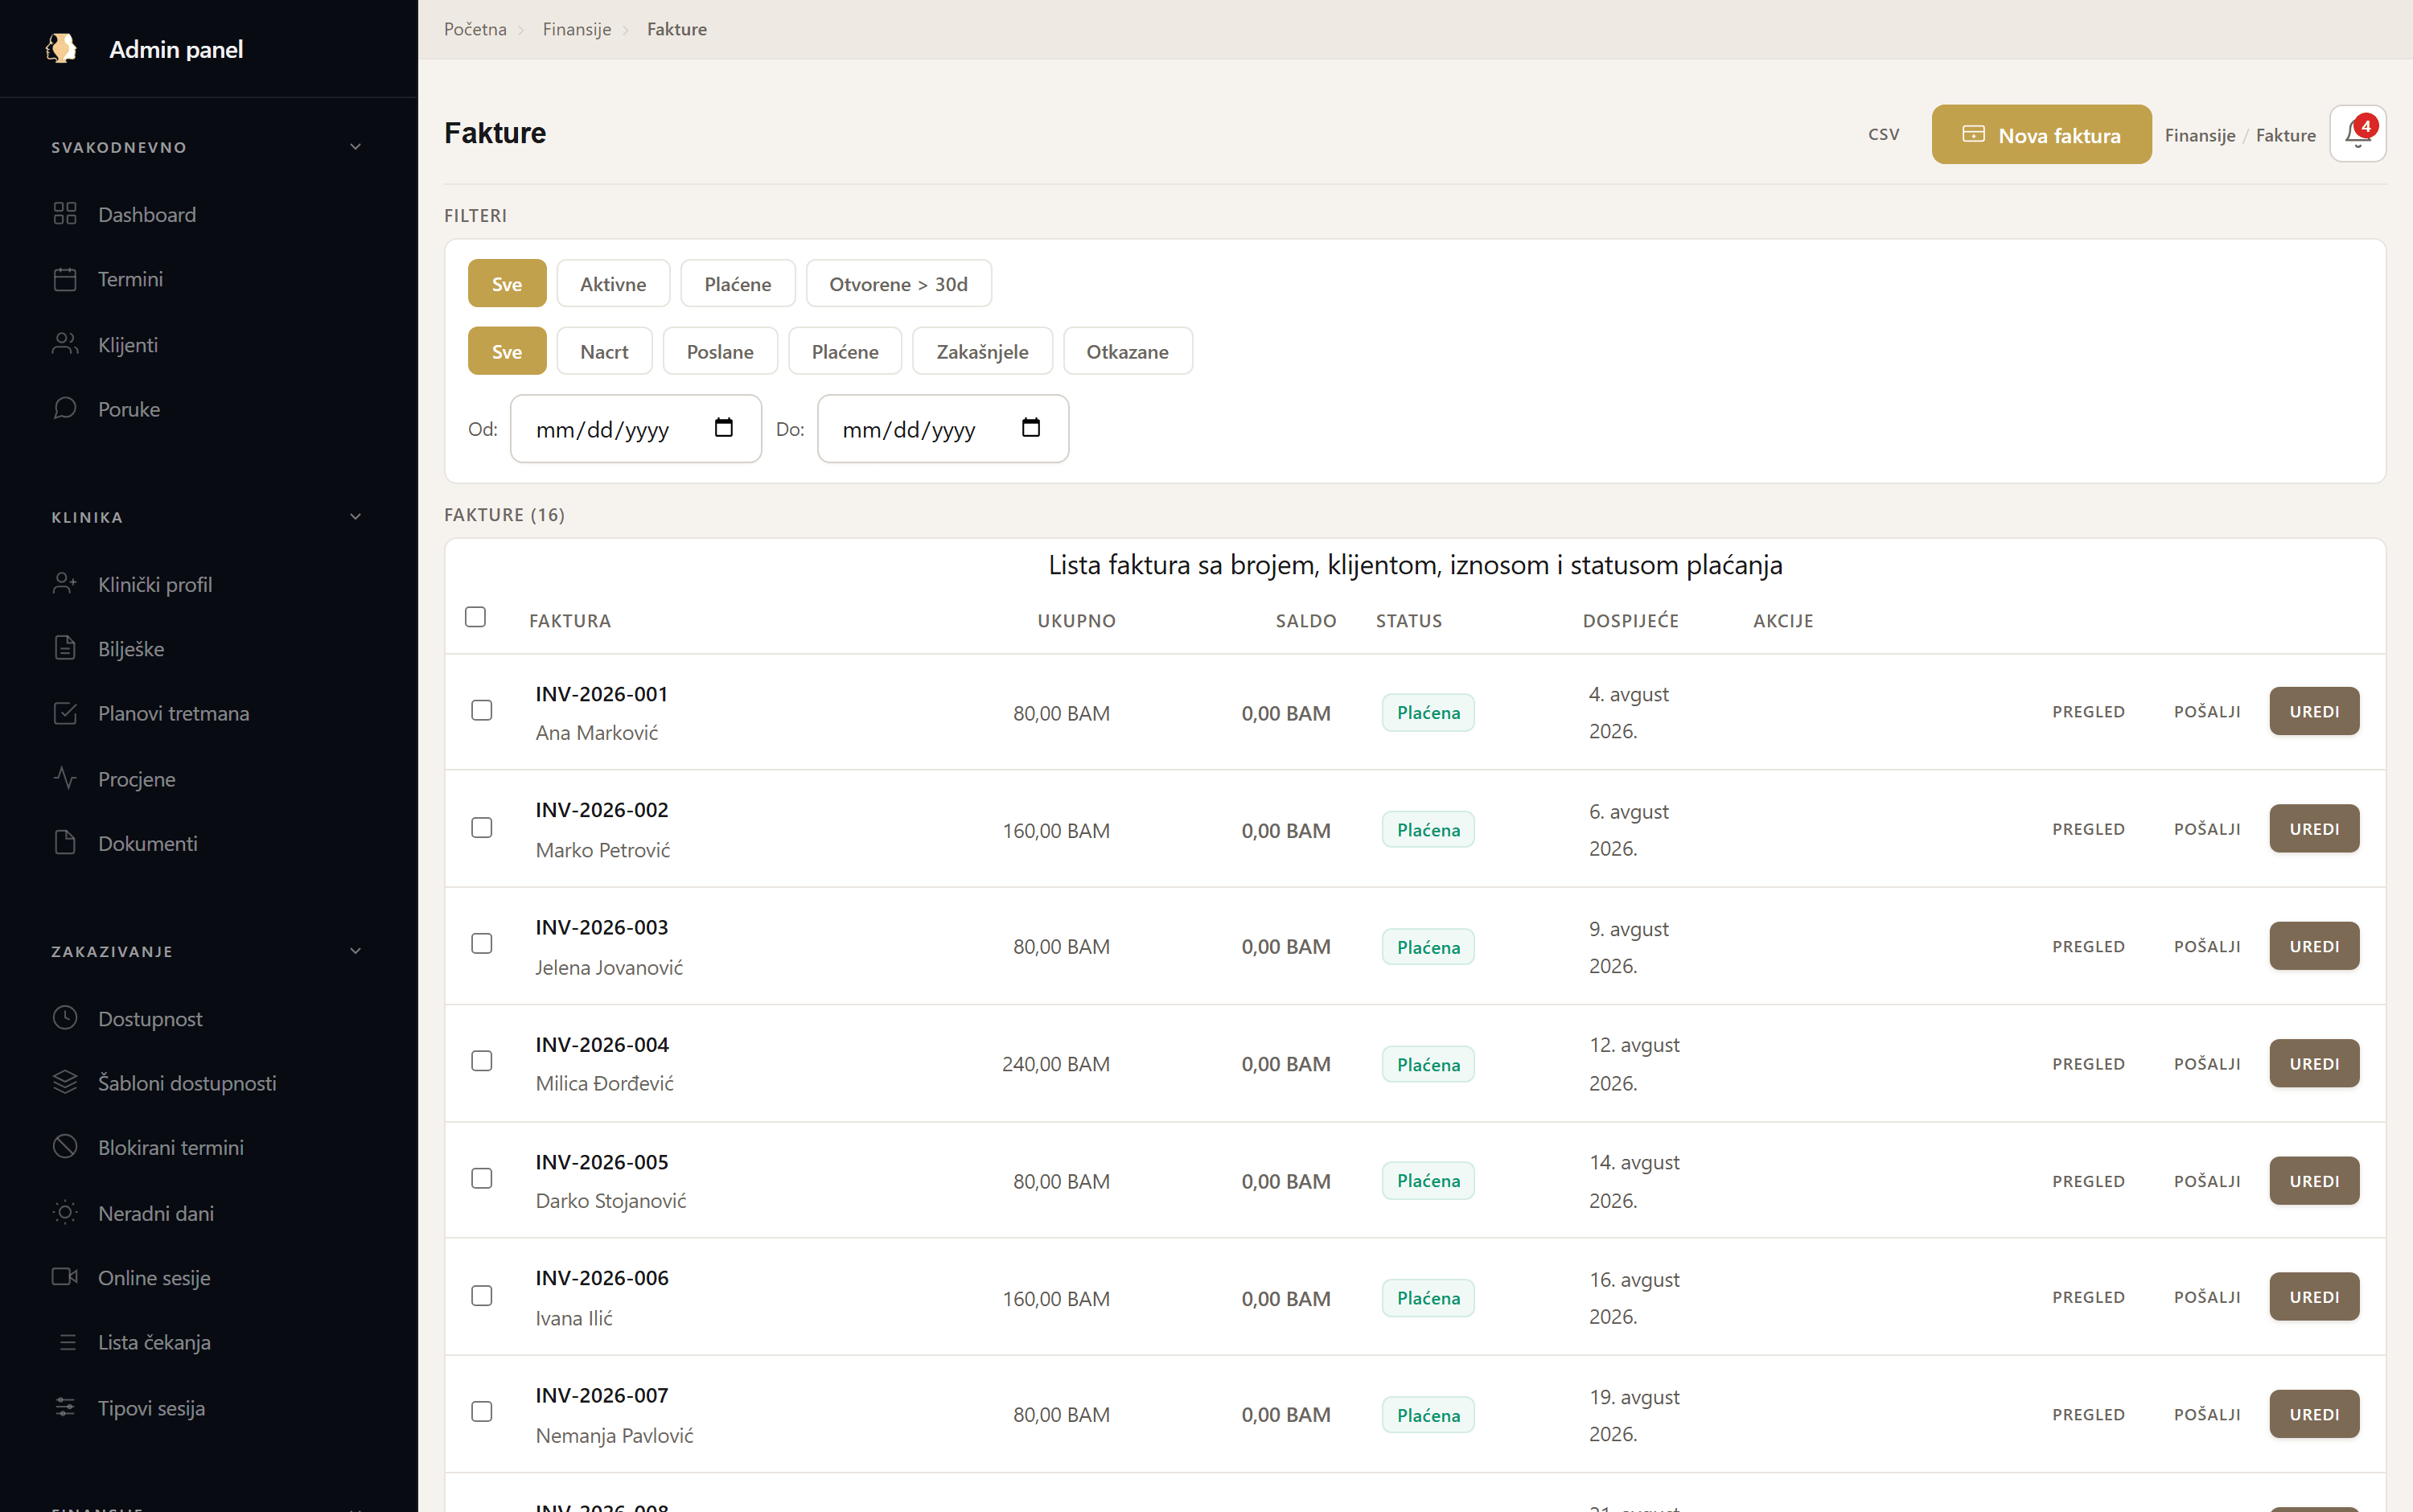The height and width of the screenshot is (1512, 2413).
Task: Click invoice number INV-2026-006
Action: [x=602, y=1277]
